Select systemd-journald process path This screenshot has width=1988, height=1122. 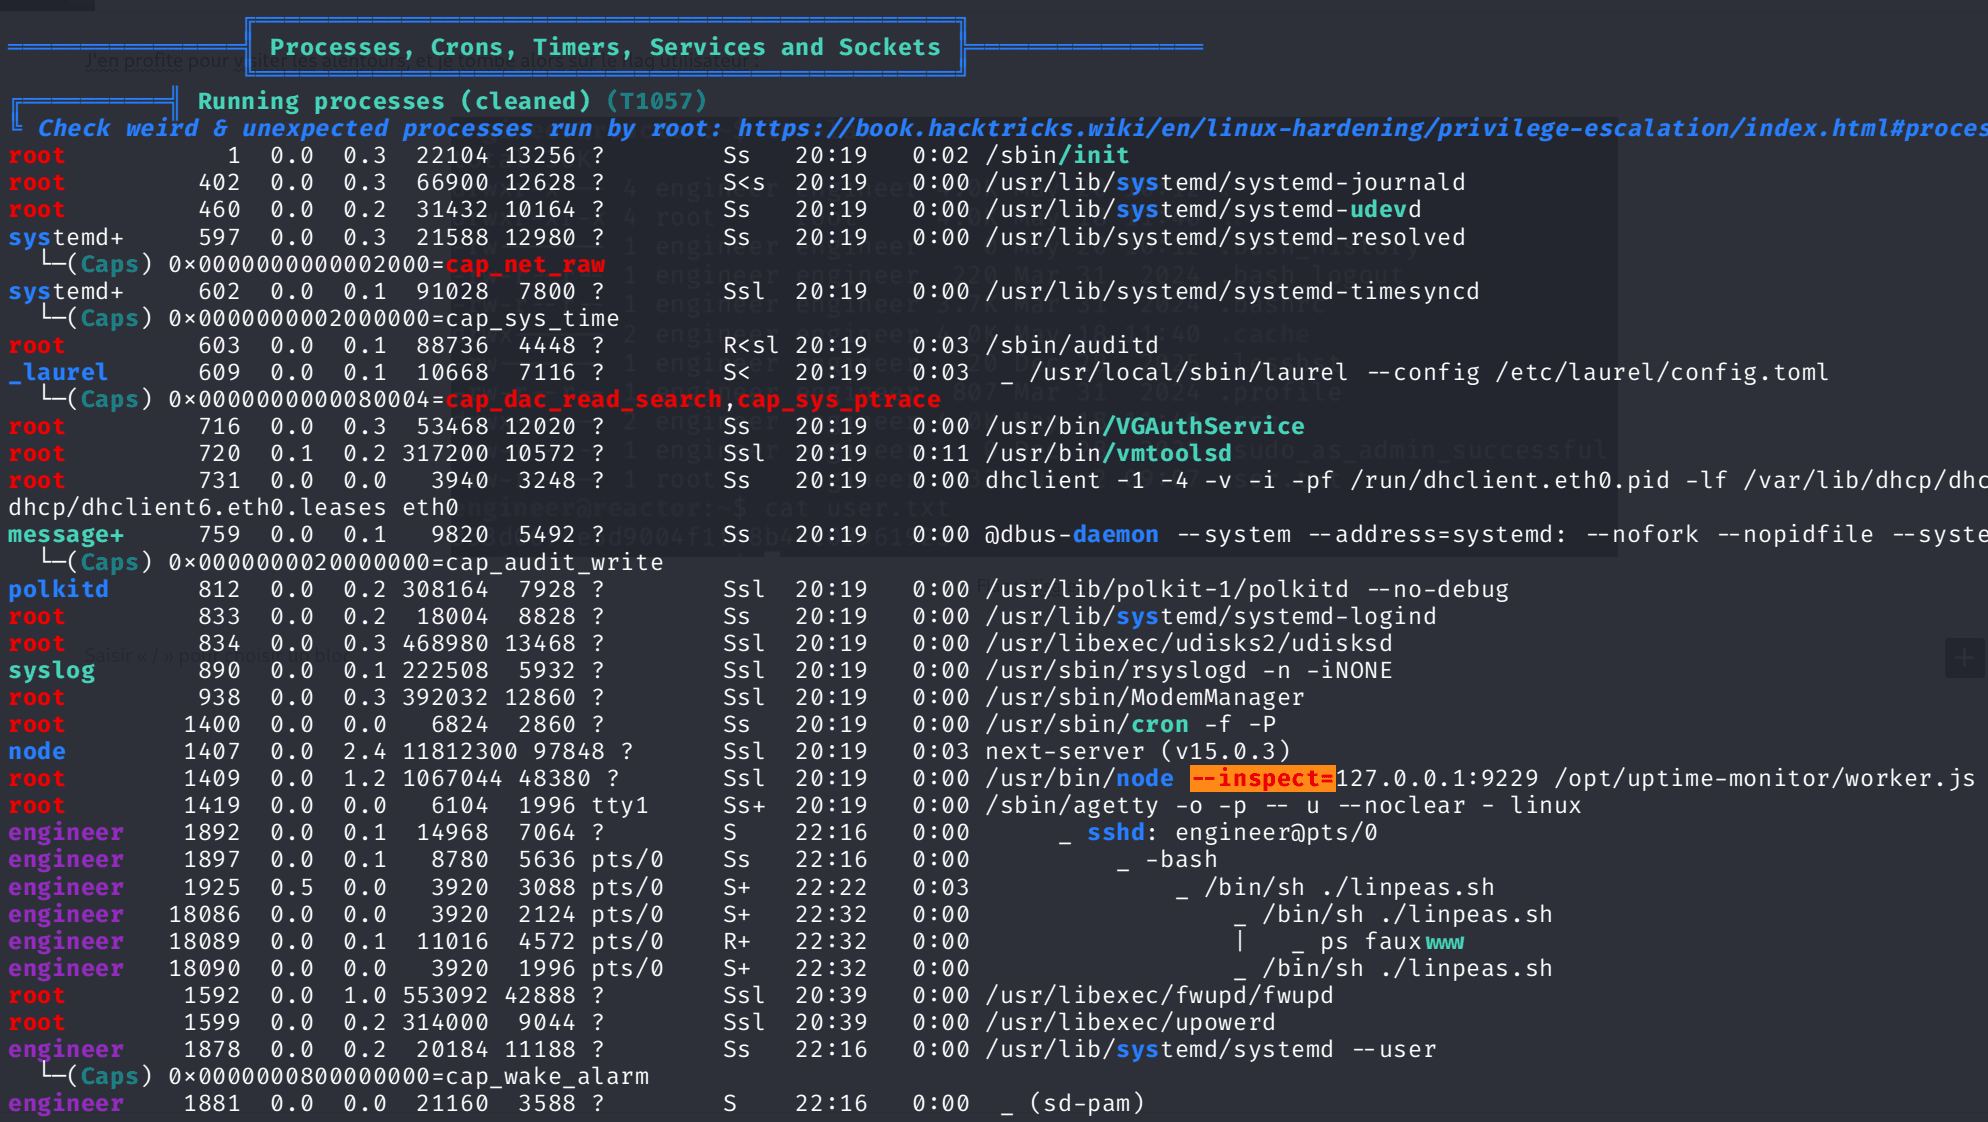click(1225, 182)
